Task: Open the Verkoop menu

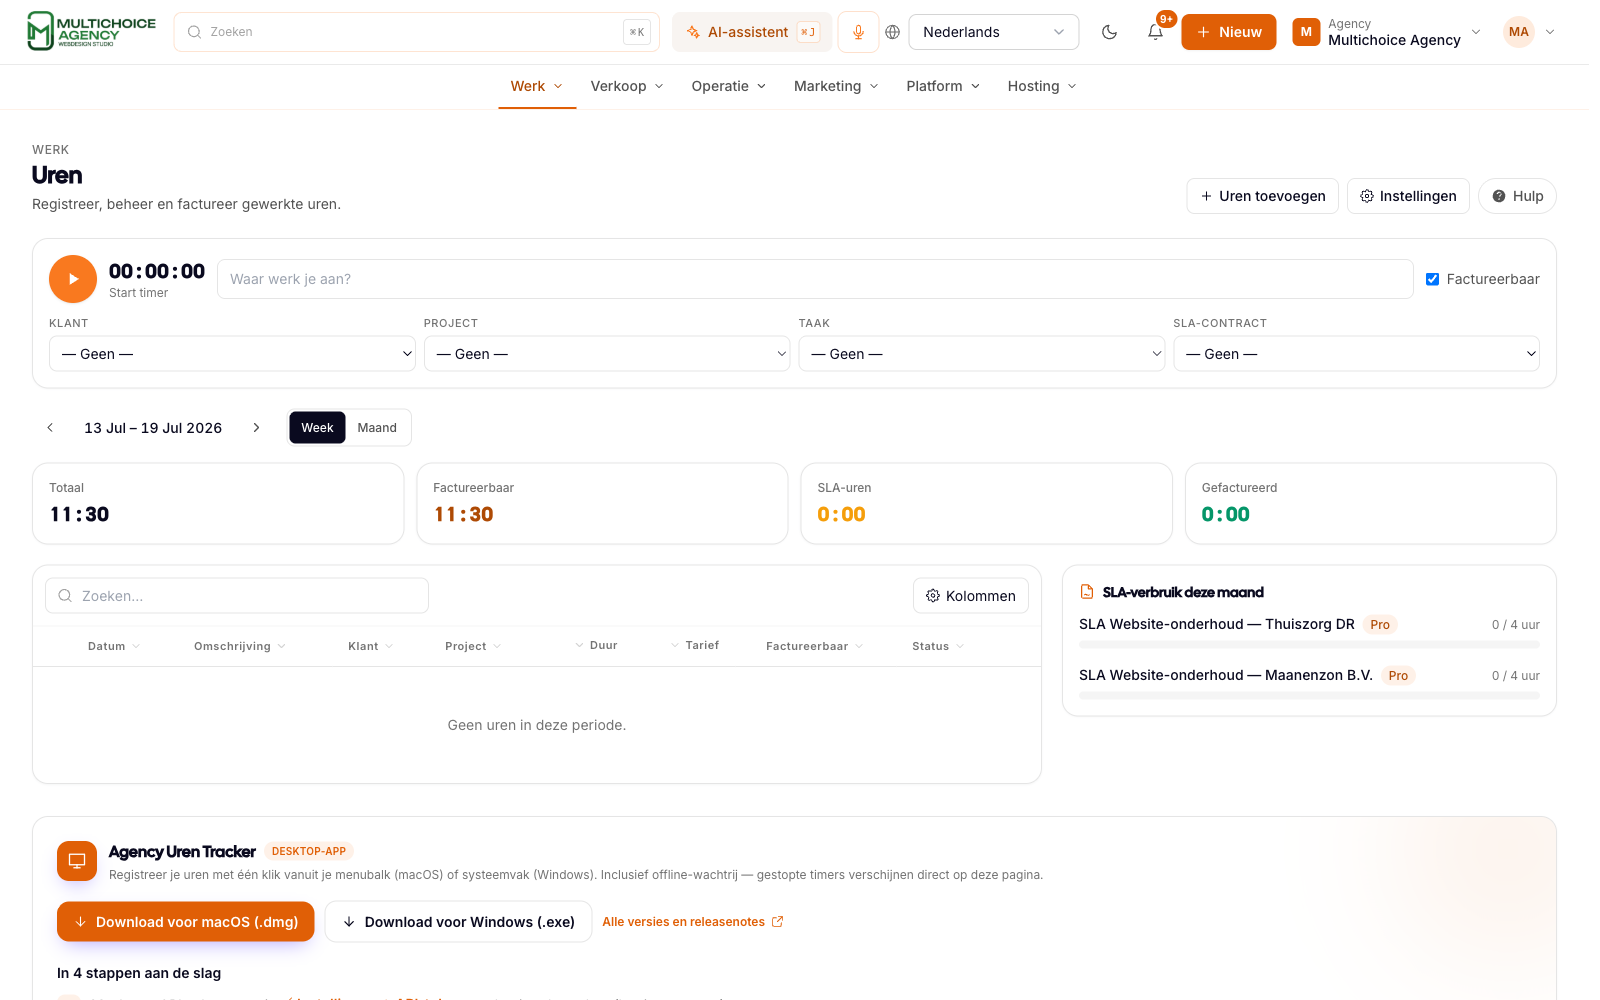Action: [x=627, y=86]
